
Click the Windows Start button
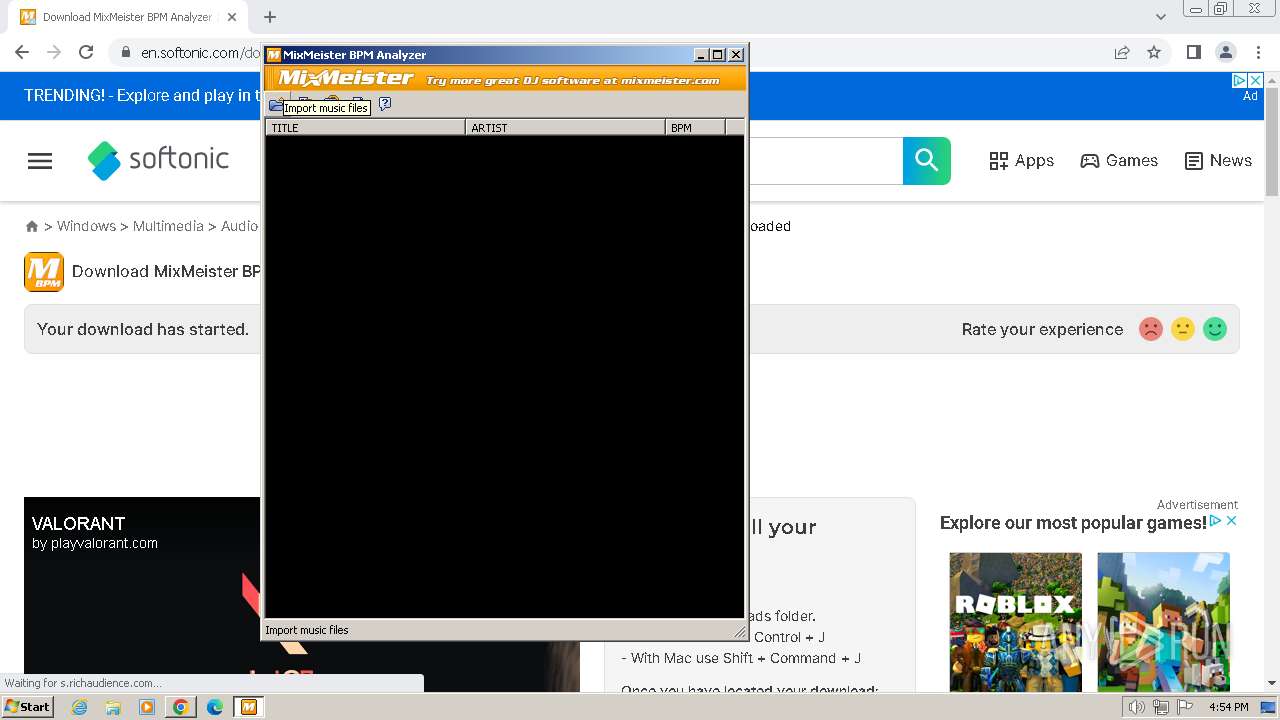(x=27, y=706)
